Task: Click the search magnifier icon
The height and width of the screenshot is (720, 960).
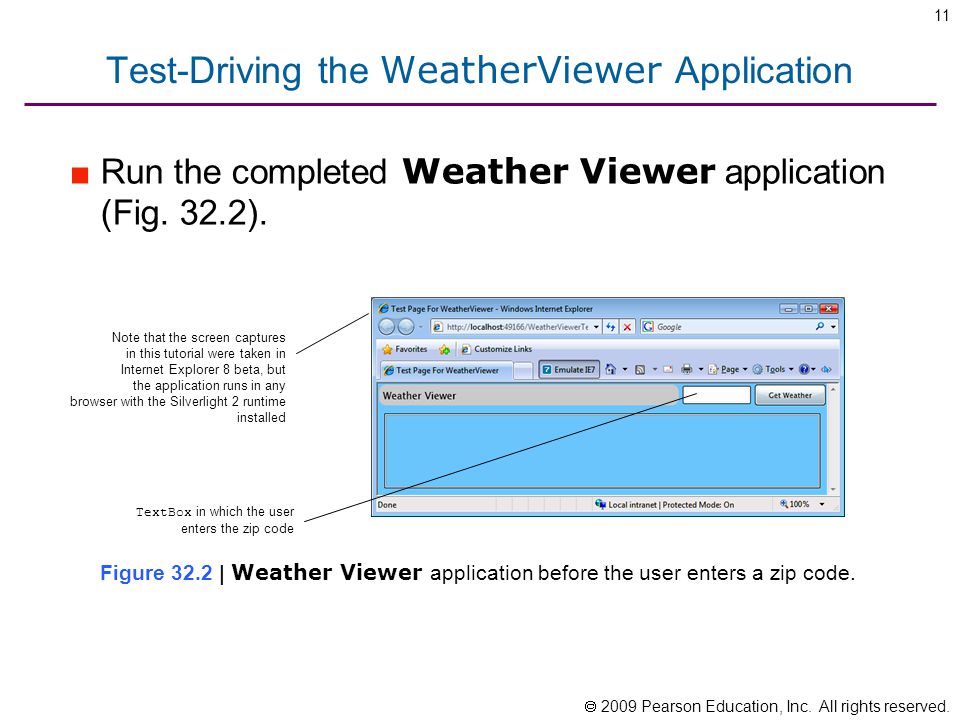Action: (820, 326)
